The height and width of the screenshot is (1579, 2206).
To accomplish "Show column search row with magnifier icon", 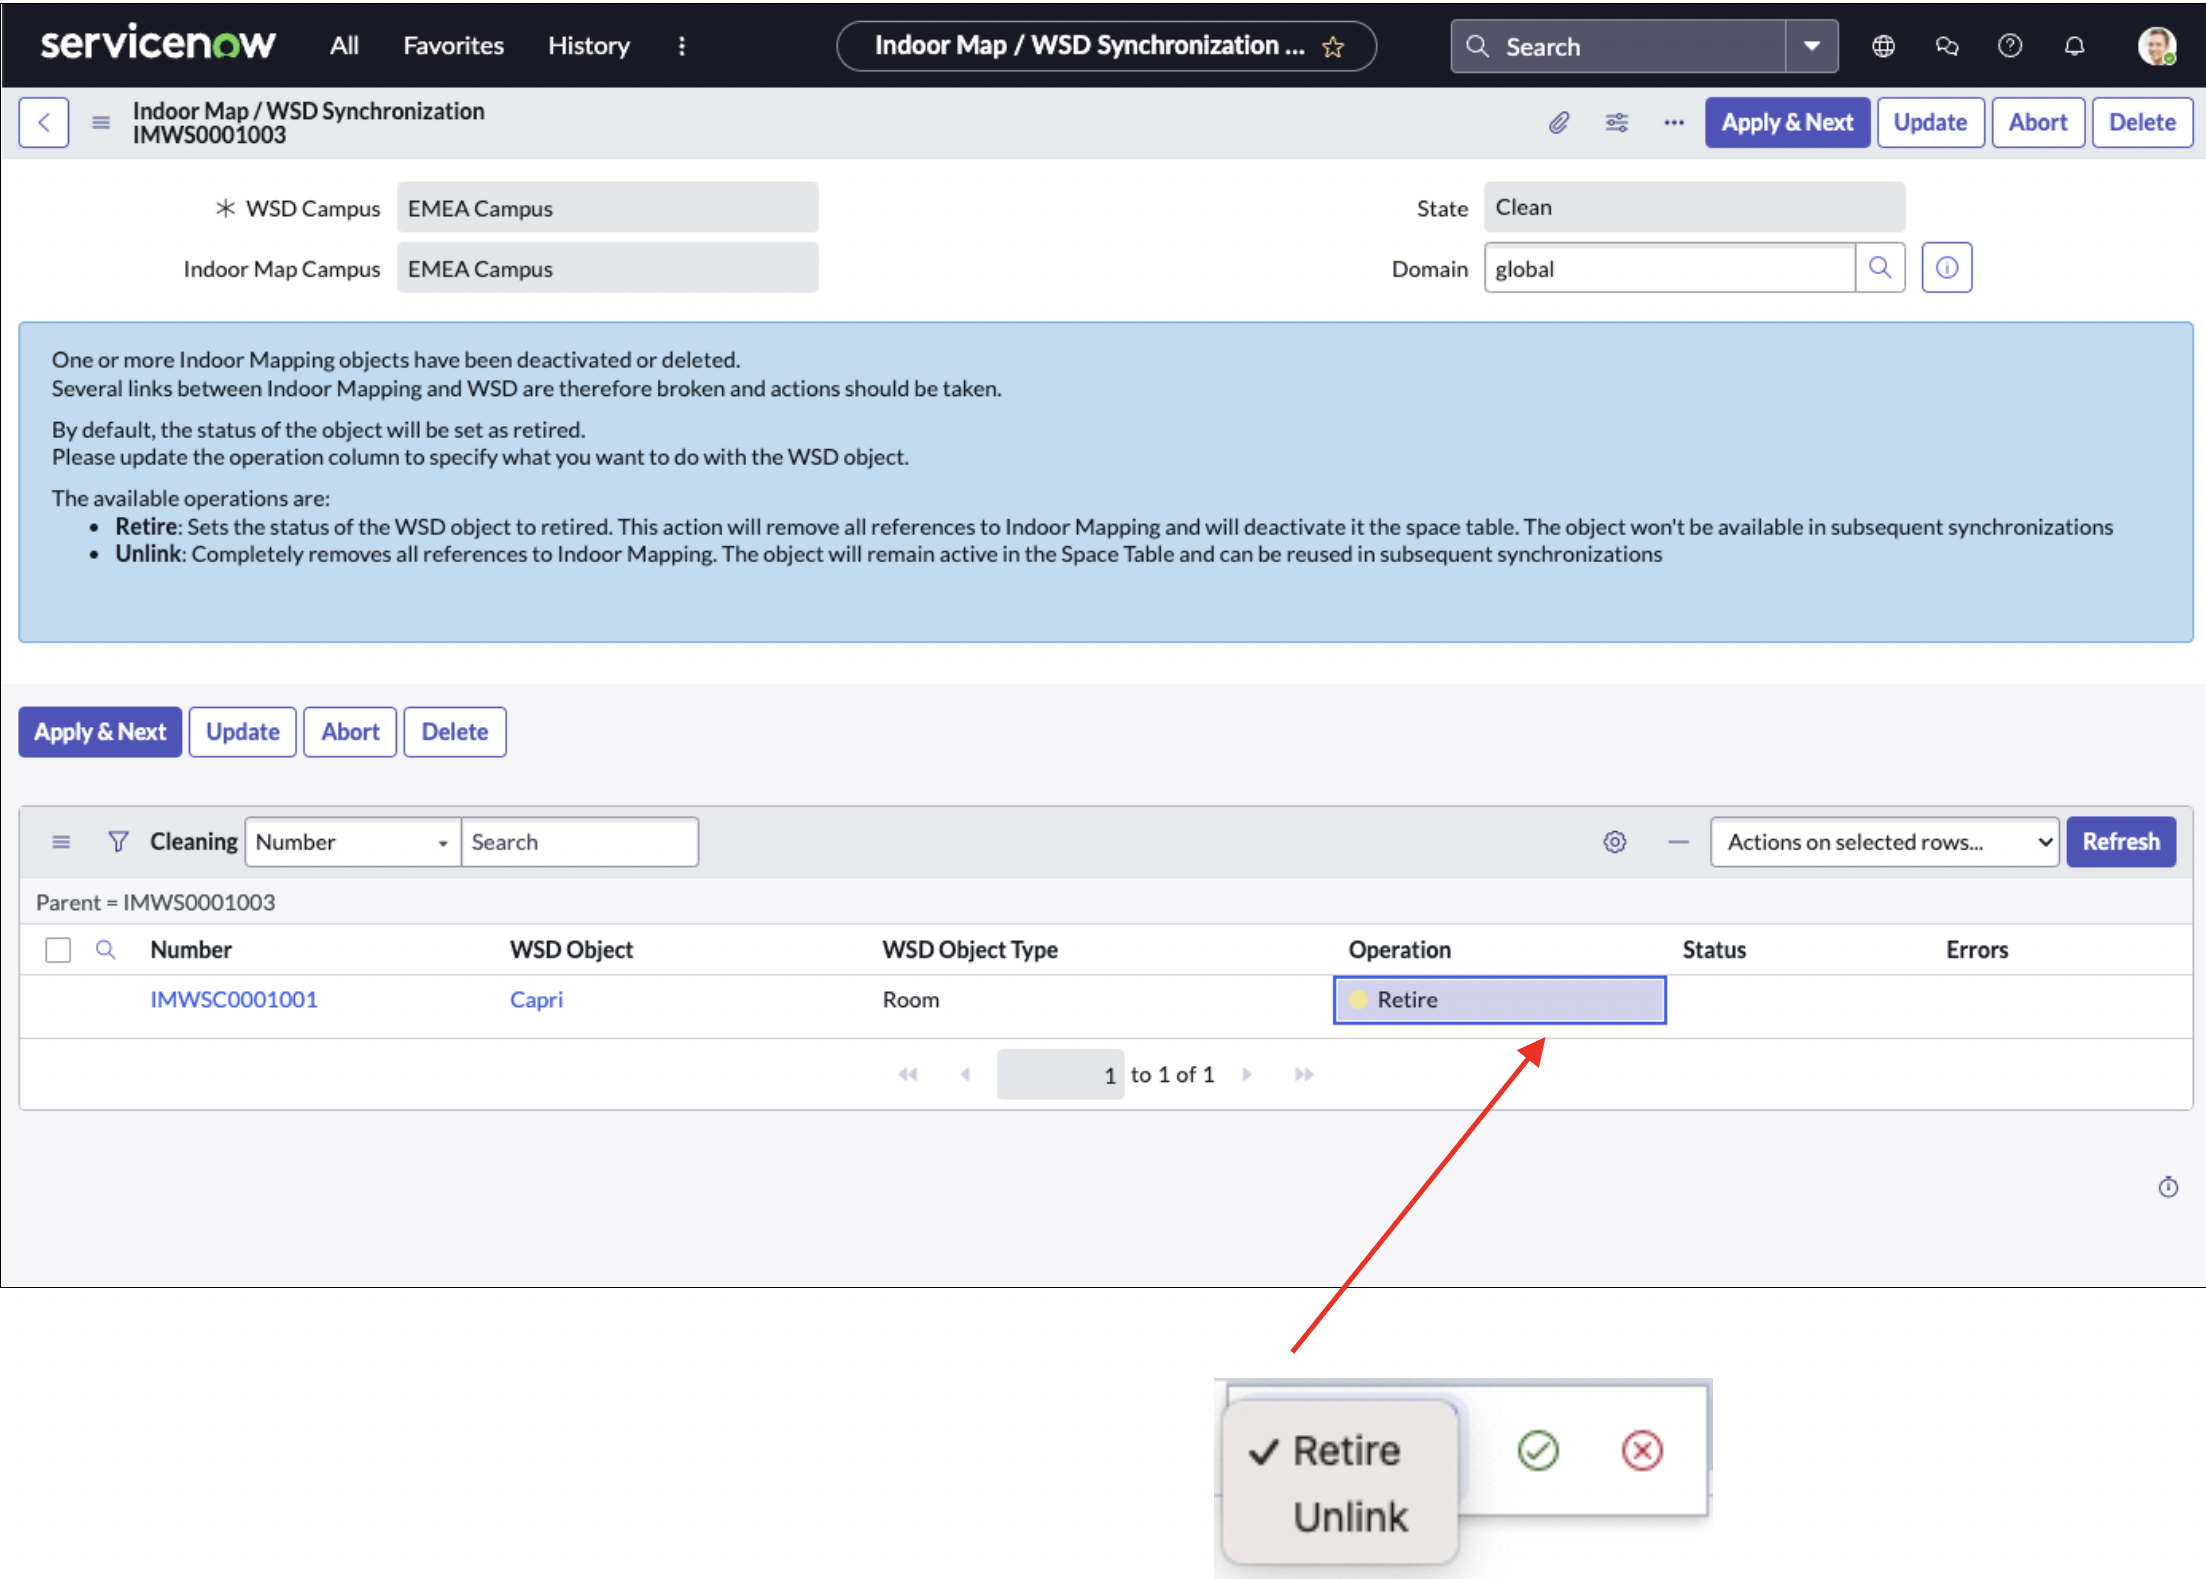I will coord(105,949).
